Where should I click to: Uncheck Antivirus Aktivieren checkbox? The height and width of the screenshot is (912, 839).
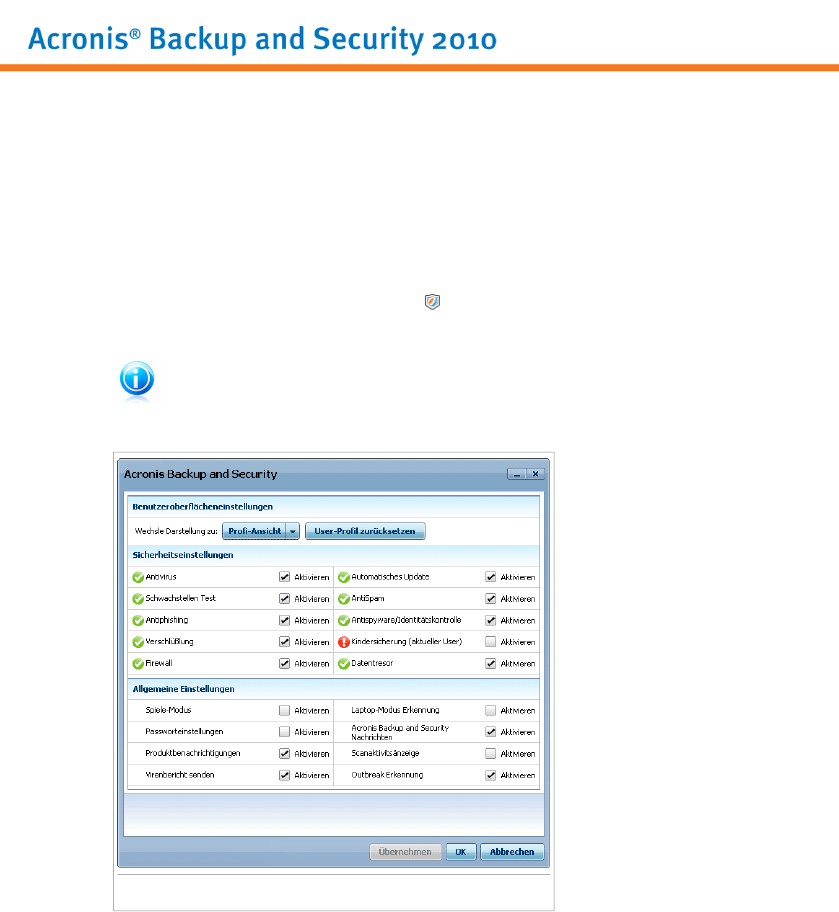coord(285,577)
